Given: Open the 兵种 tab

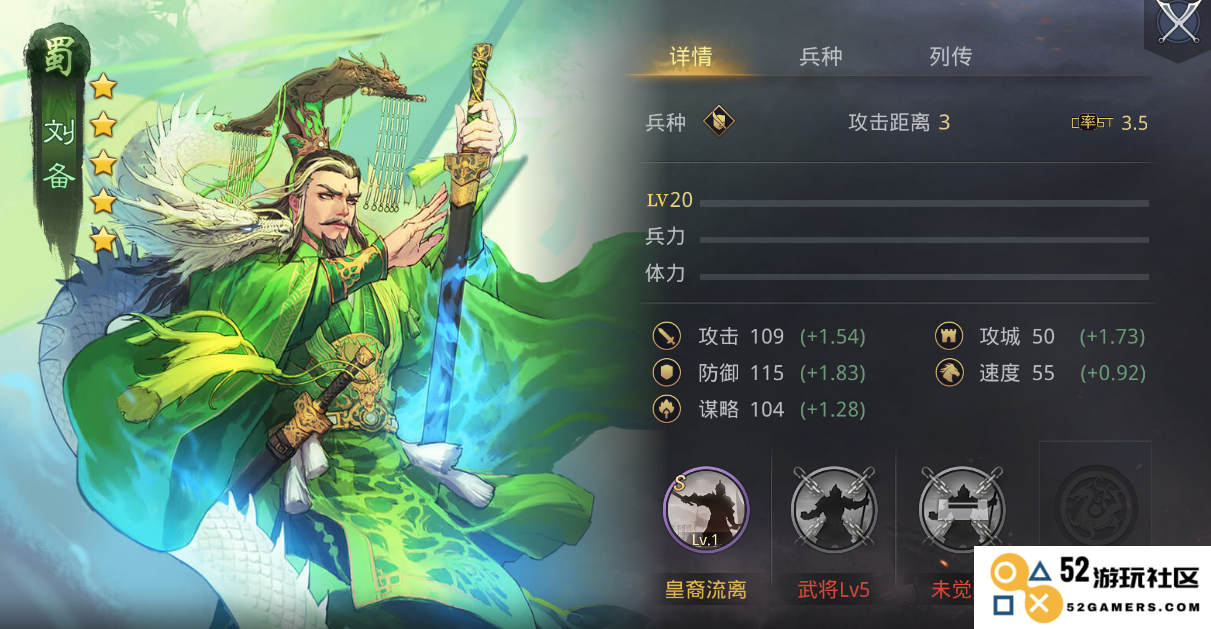Looking at the screenshot, I should (x=821, y=57).
